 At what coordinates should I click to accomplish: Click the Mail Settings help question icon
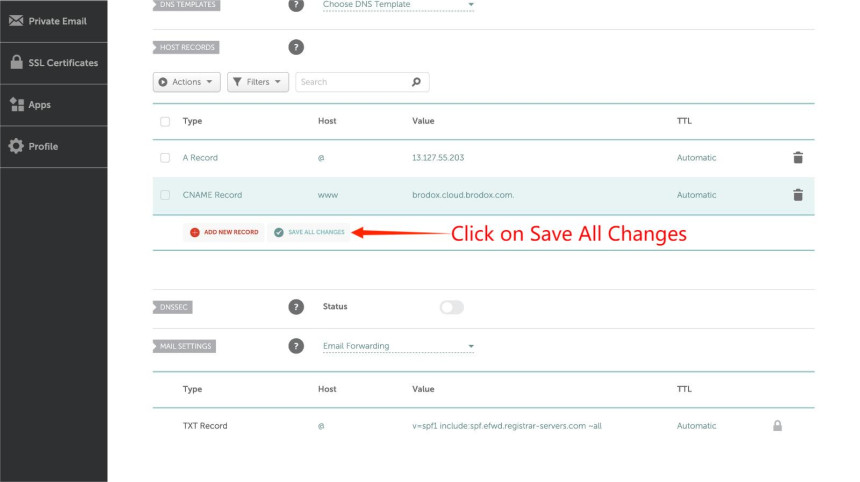tap(296, 346)
